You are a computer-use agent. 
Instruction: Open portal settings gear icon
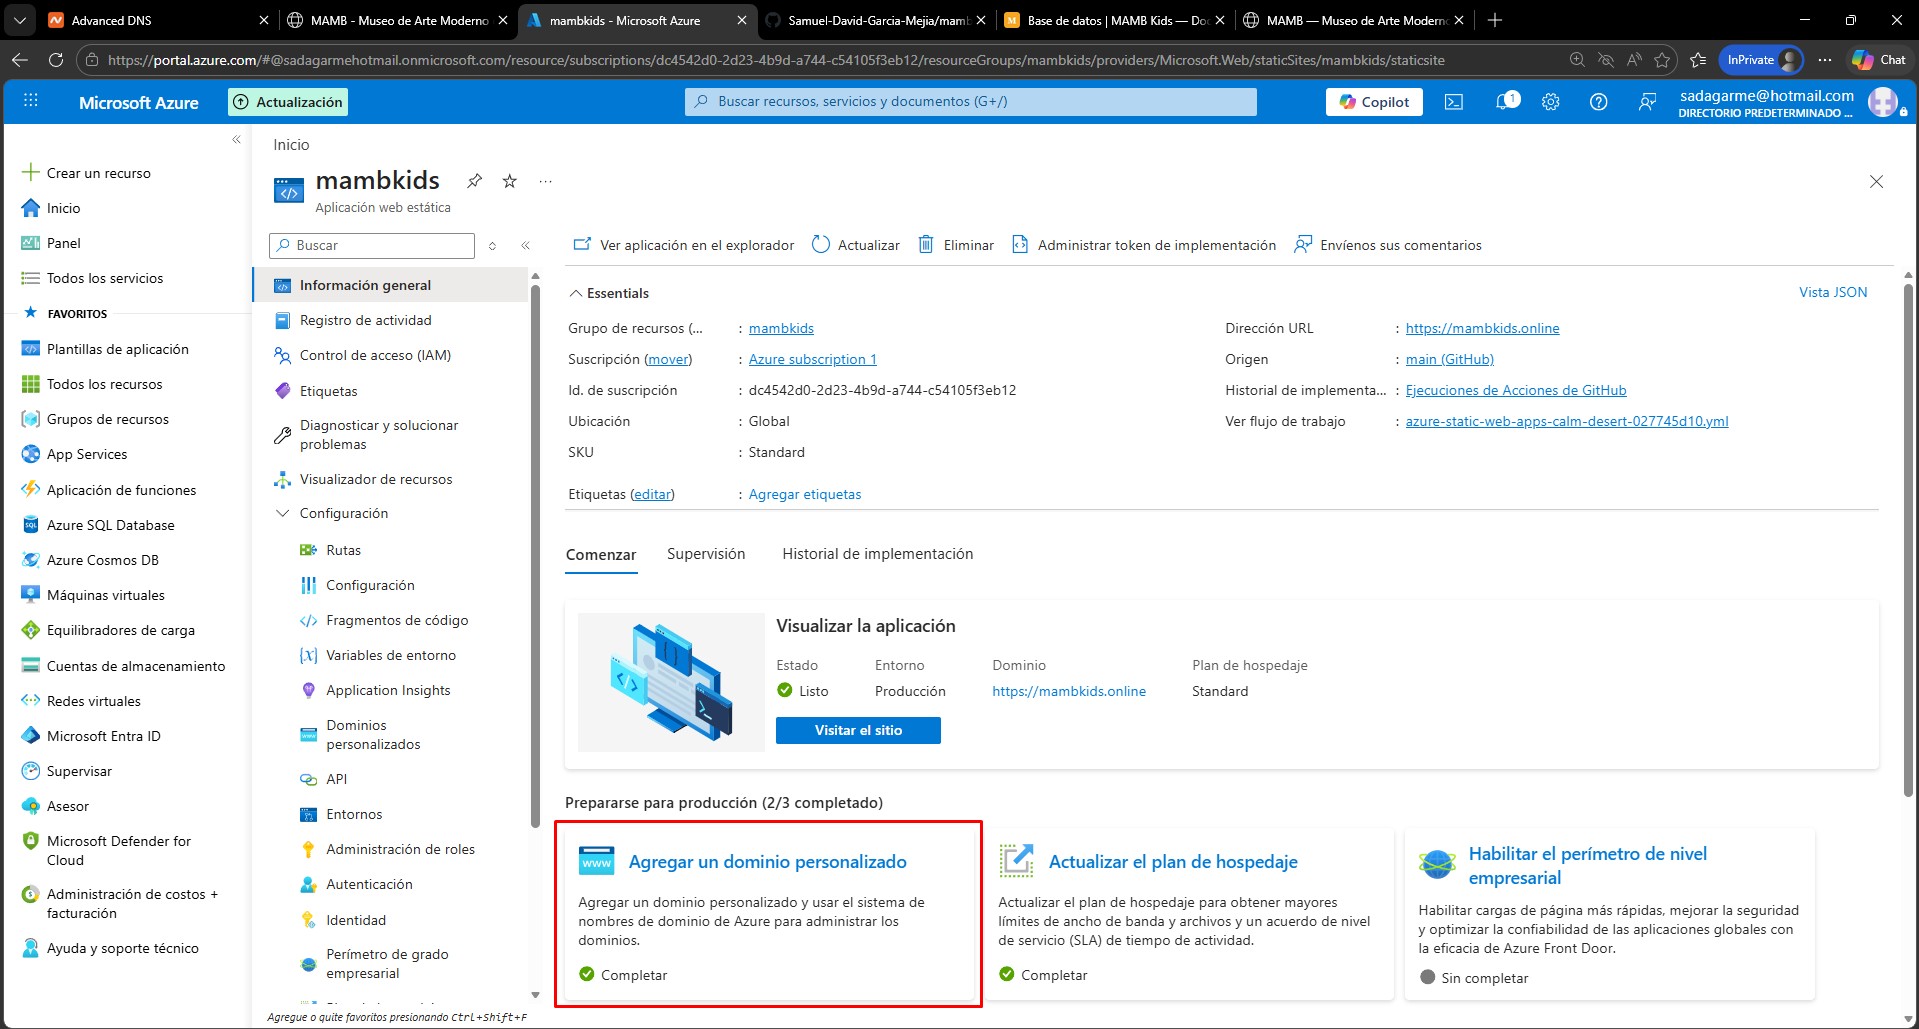[x=1550, y=102]
